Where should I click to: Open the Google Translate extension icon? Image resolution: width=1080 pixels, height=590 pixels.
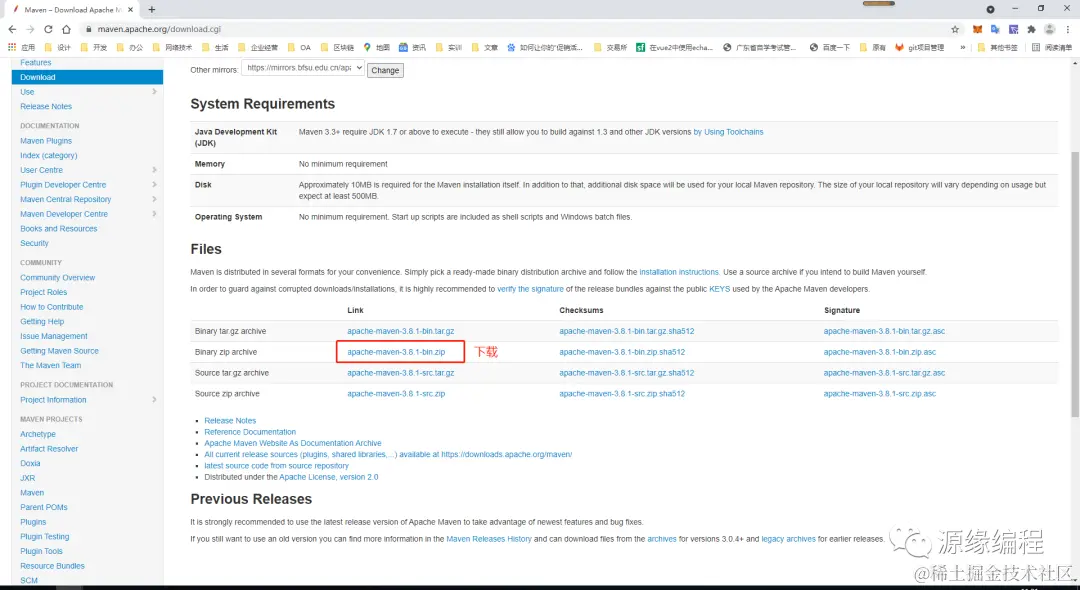(995, 30)
